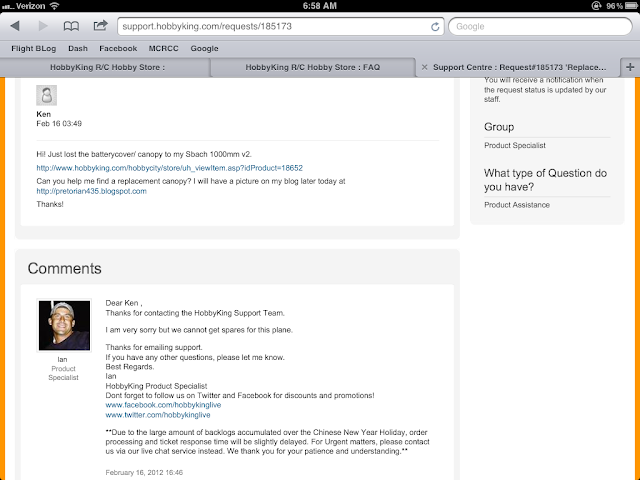The image size is (640, 480).
Task: Tap the 6:58 AM clock
Action: (x=320, y=6)
